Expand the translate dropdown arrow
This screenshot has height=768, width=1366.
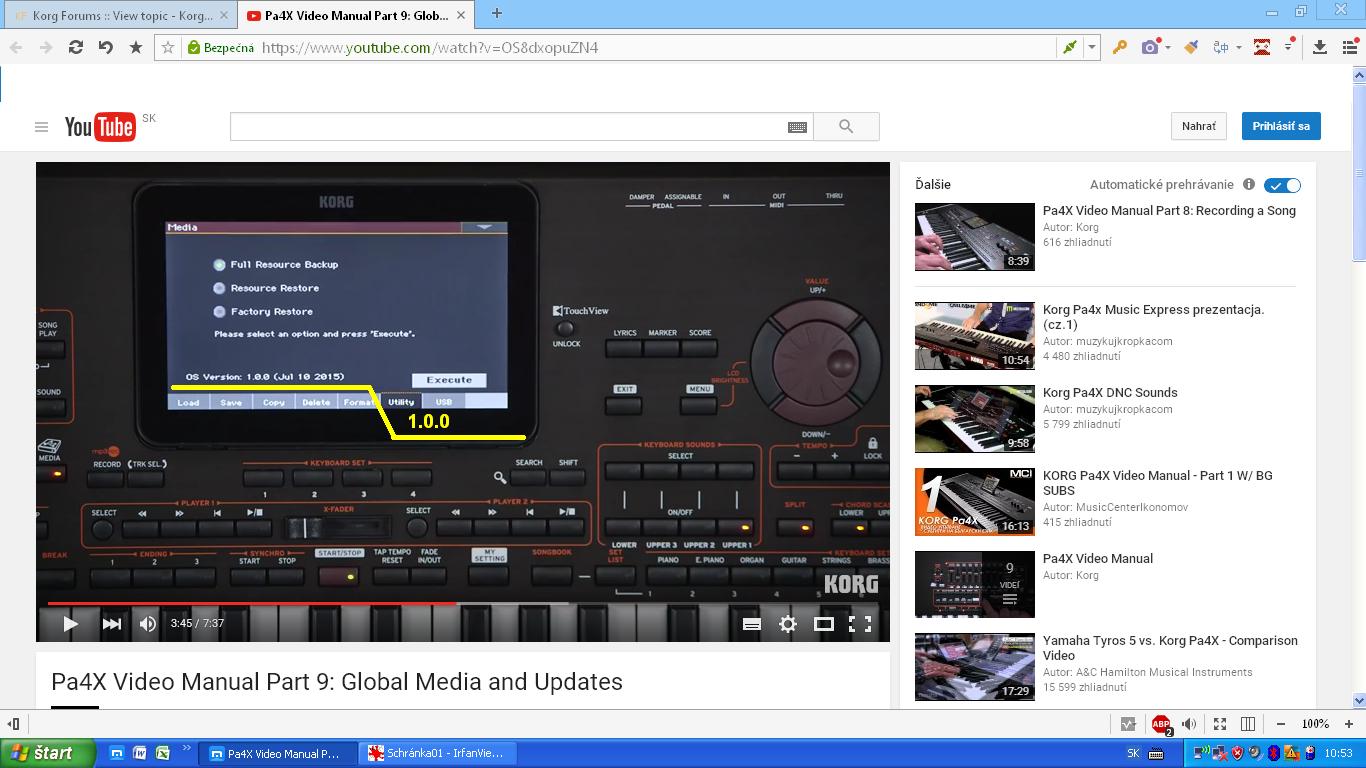(1238, 47)
